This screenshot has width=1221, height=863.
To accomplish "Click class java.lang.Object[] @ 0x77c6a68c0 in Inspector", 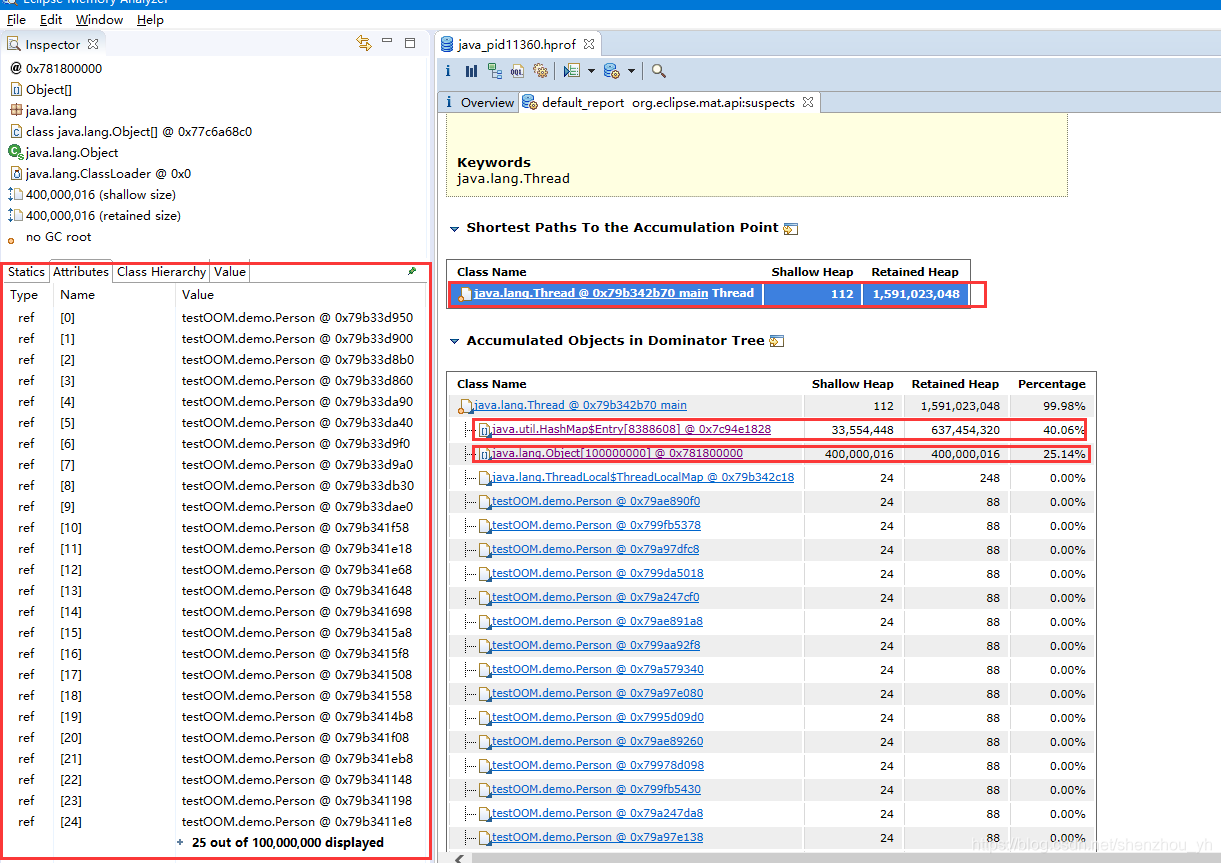I will point(139,131).
